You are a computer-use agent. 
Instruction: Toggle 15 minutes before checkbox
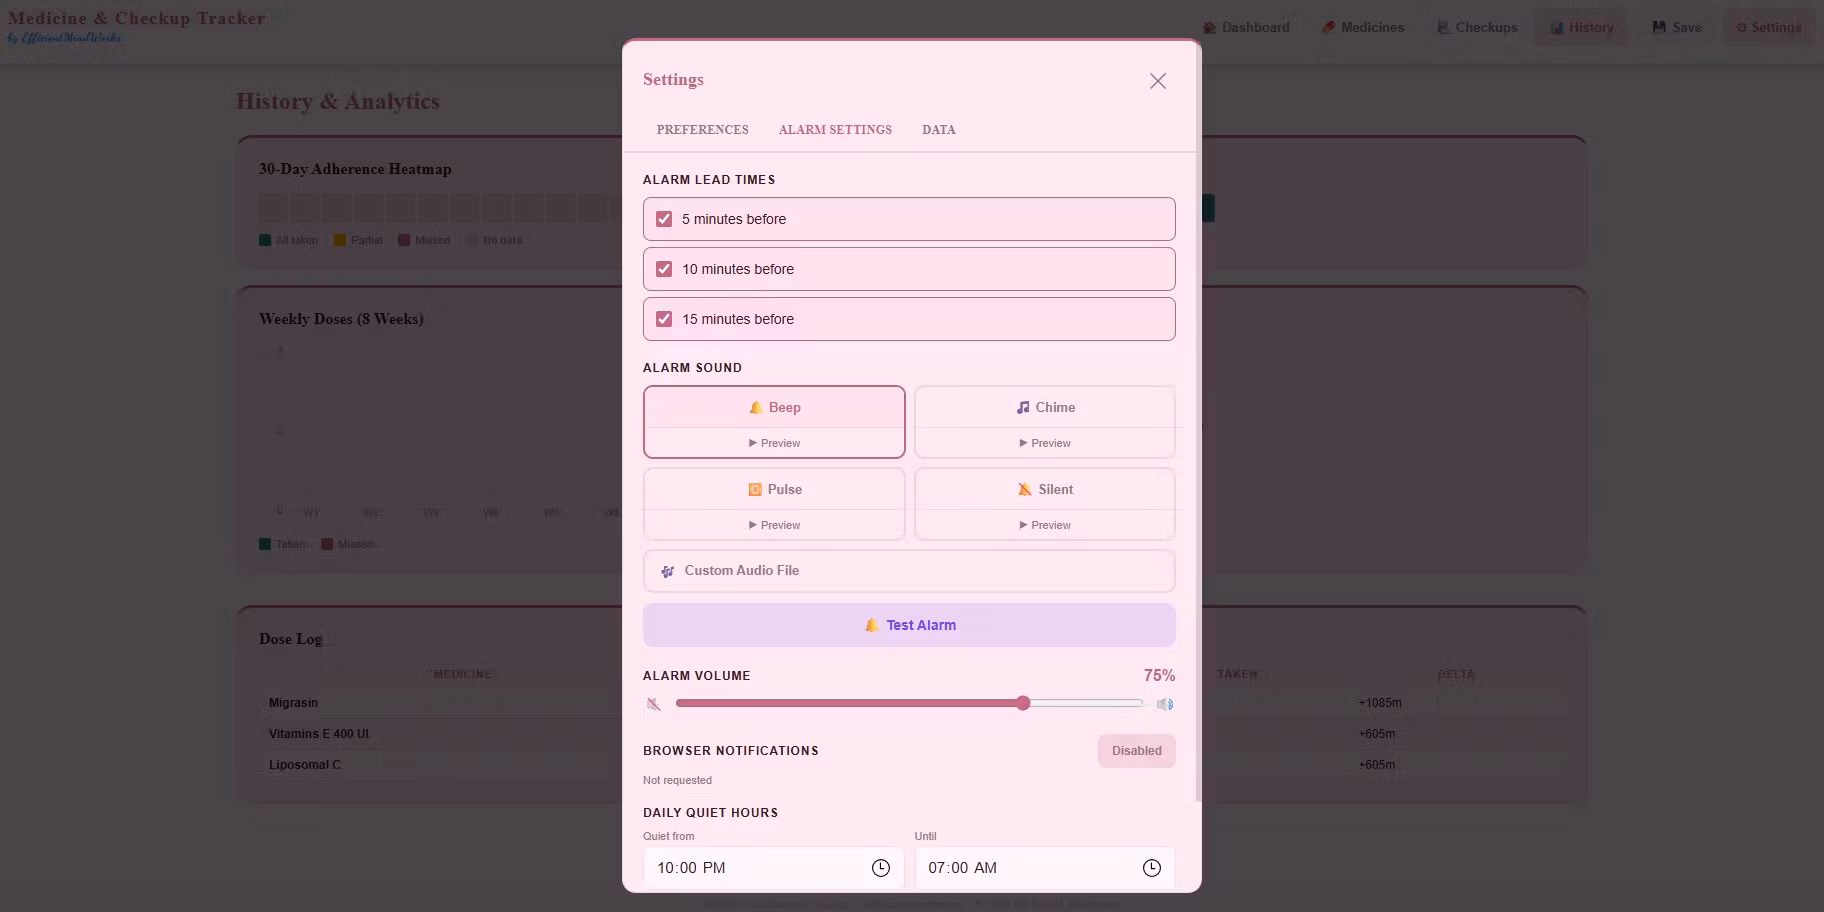click(664, 319)
